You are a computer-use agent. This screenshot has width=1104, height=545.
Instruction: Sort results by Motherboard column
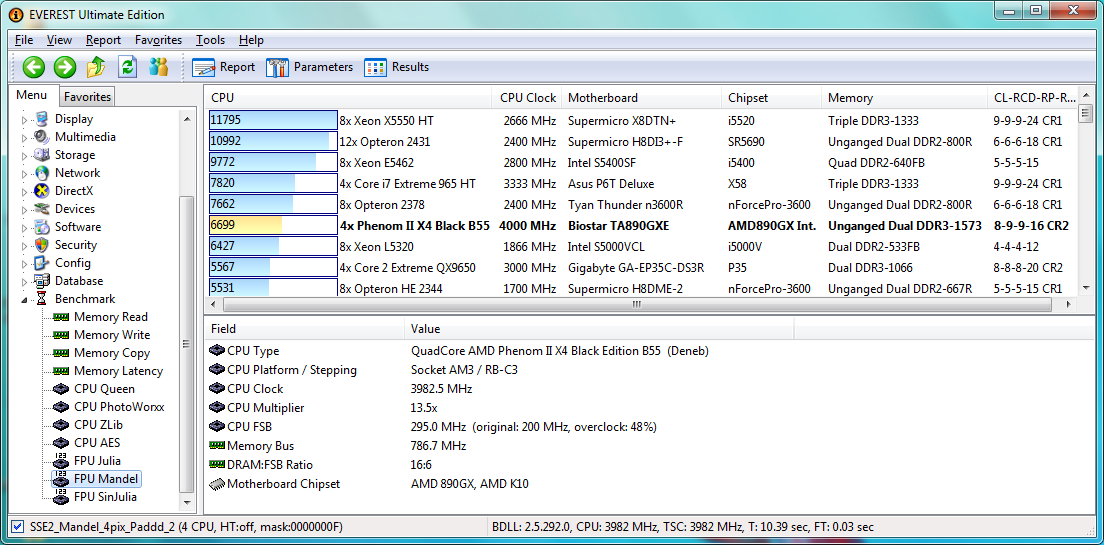(x=641, y=98)
